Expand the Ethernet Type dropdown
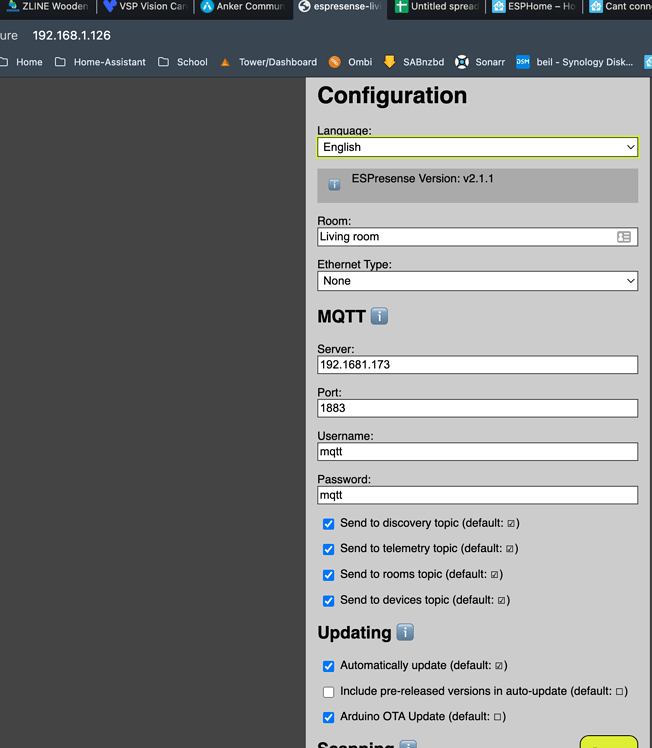 pos(477,281)
